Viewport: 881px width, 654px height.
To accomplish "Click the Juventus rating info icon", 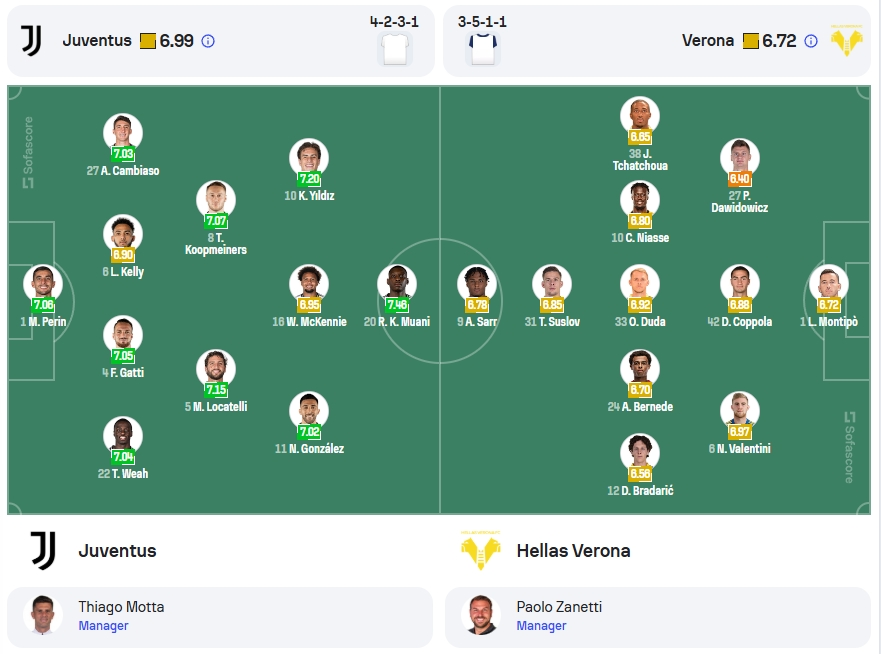I will click(208, 41).
